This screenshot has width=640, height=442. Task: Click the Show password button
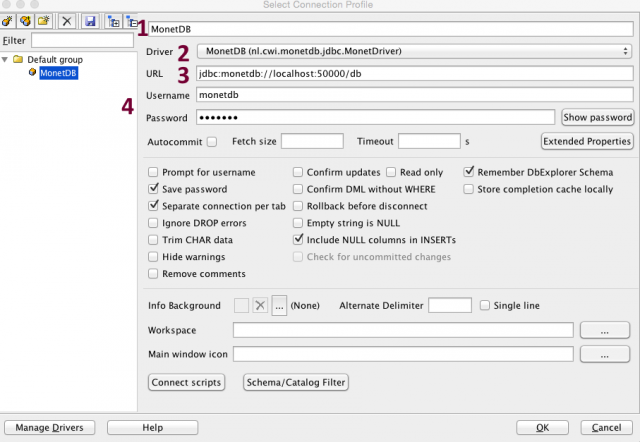coord(596,117)
